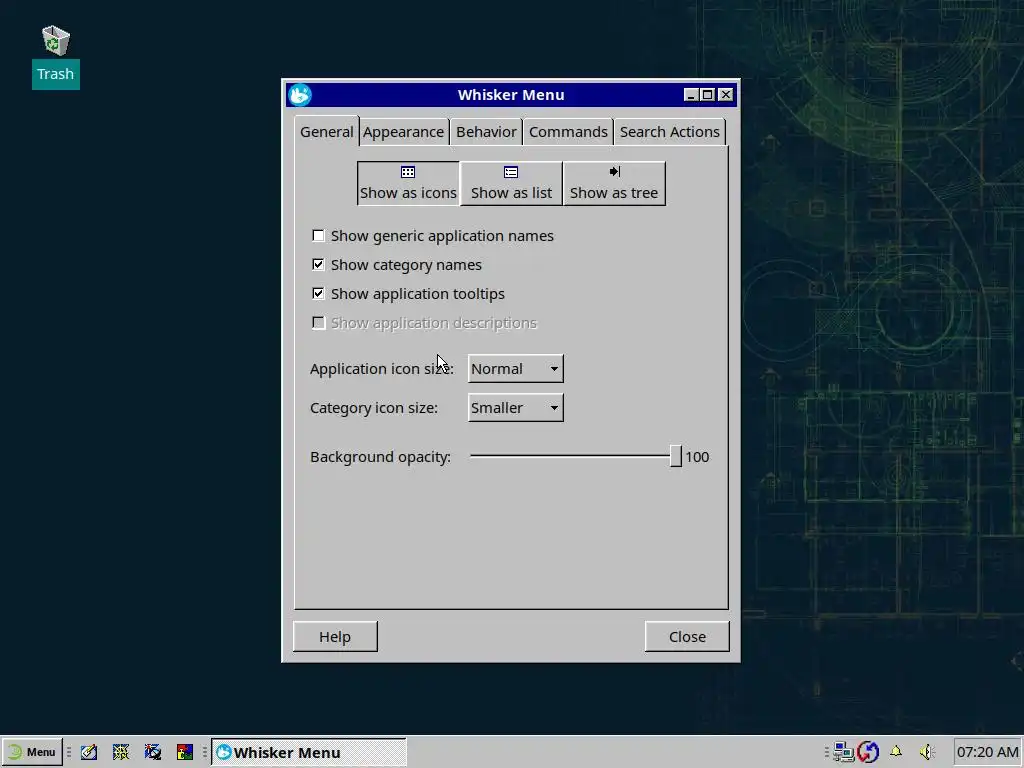Click the Whisker Menu title bar mouse icon
This screenshot has width=1024, height=768.
click(300, 95)
